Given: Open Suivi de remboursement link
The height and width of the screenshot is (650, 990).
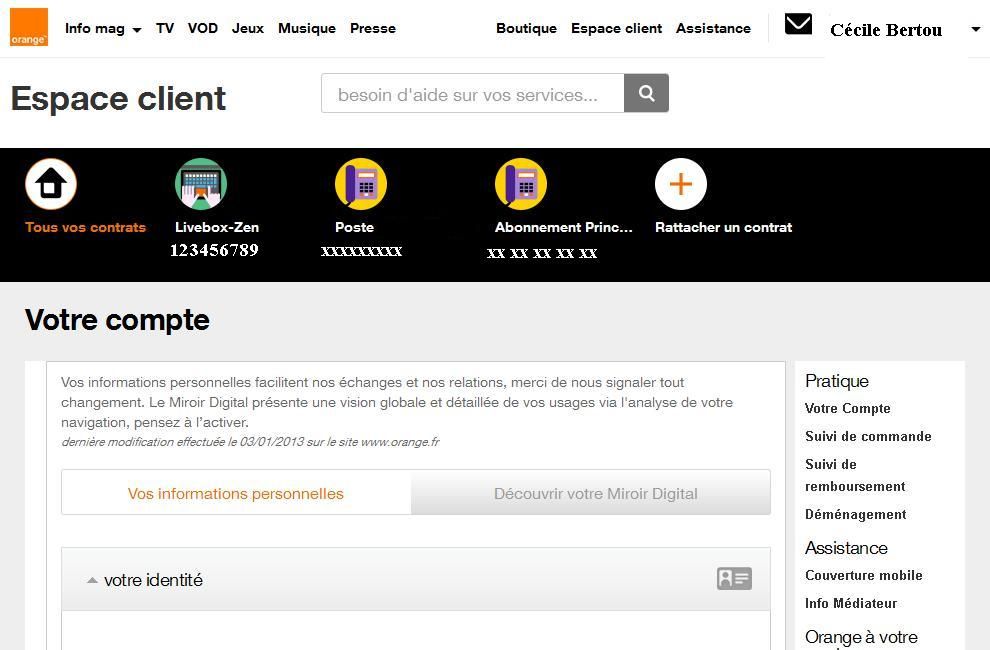Looking at the screenshot, I should pyautogui.click(x=855, y=475).
